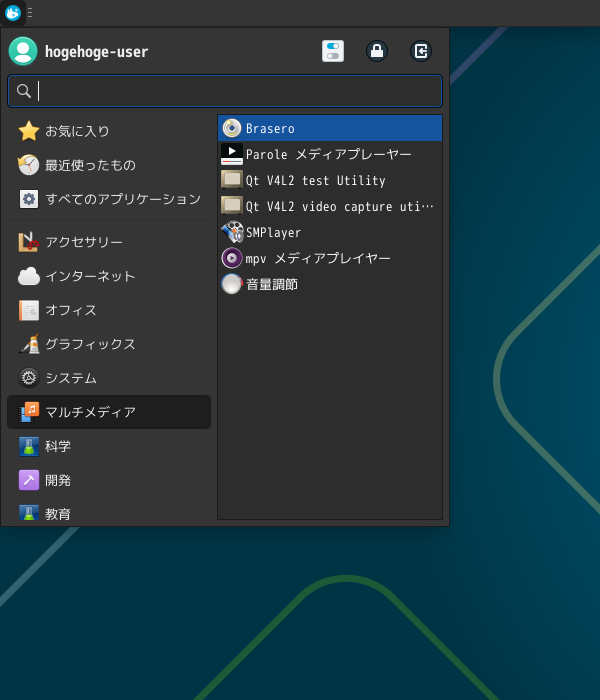This screenshot has width=600, height=700.
Task: Open the settings manager toggle-switch icon
Action: point(333,51)
